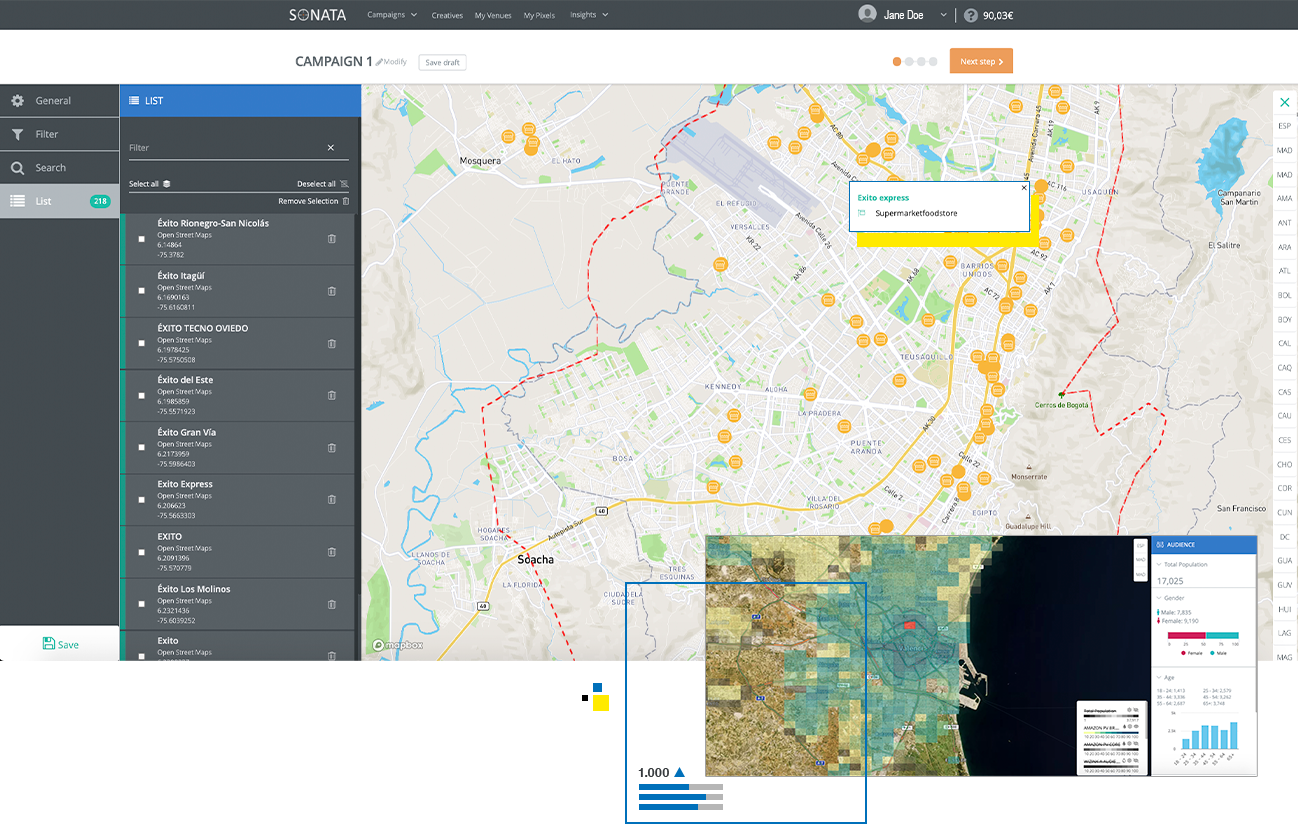Select the HUI region in the right strip
Viewport: 1298px width, 824px height.
point(1285,608)
